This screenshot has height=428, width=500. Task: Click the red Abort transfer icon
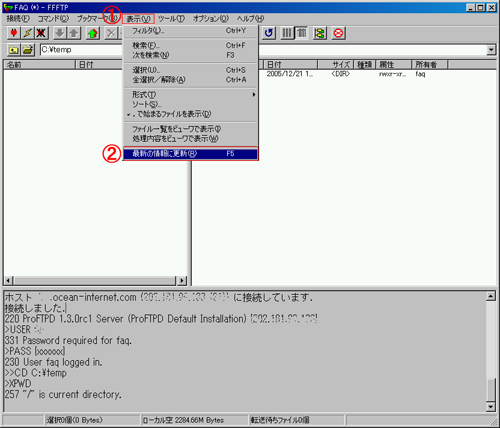(338, 33)
